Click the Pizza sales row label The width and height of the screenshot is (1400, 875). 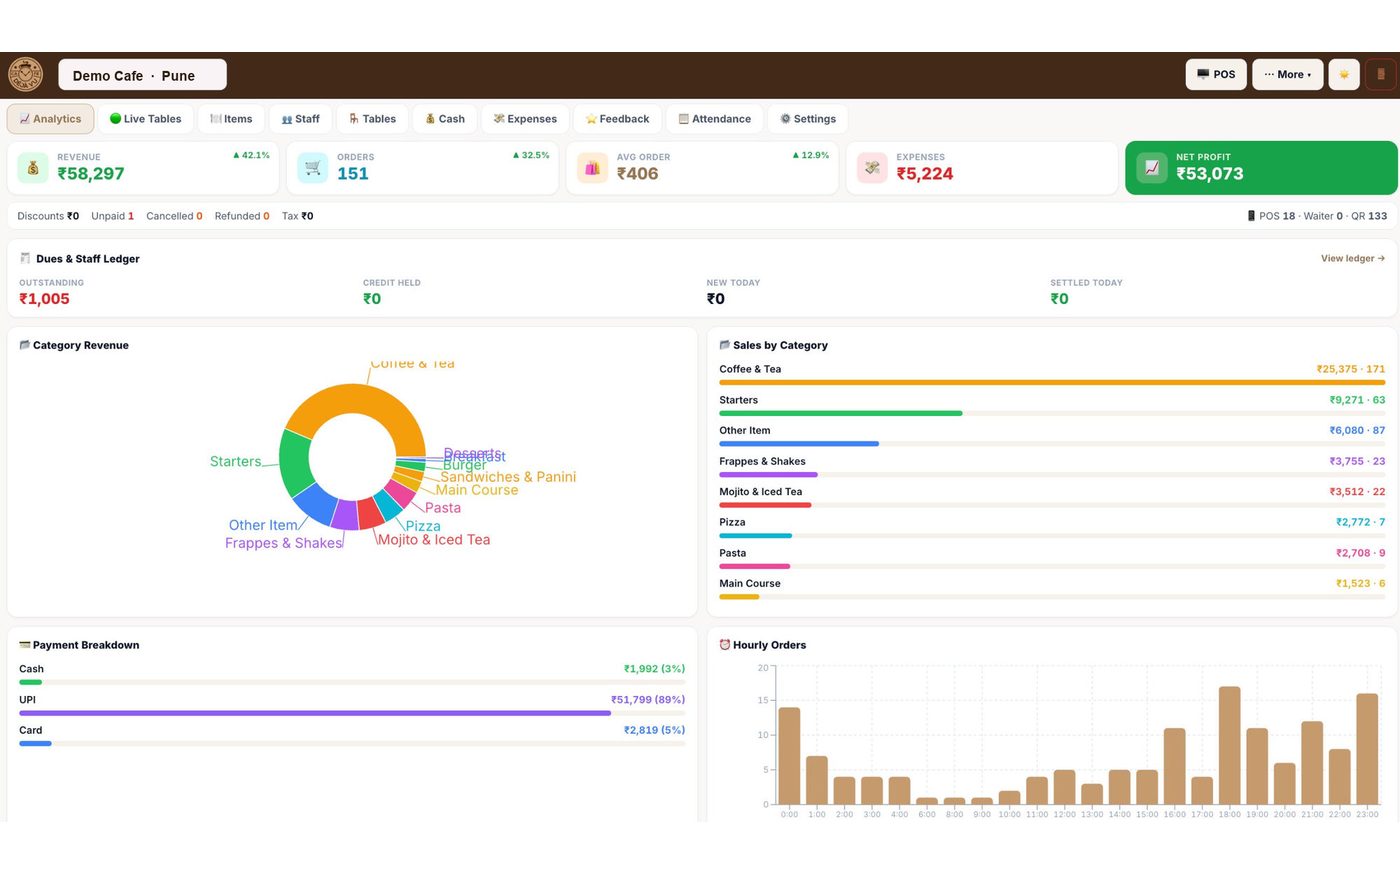[732, 522]
